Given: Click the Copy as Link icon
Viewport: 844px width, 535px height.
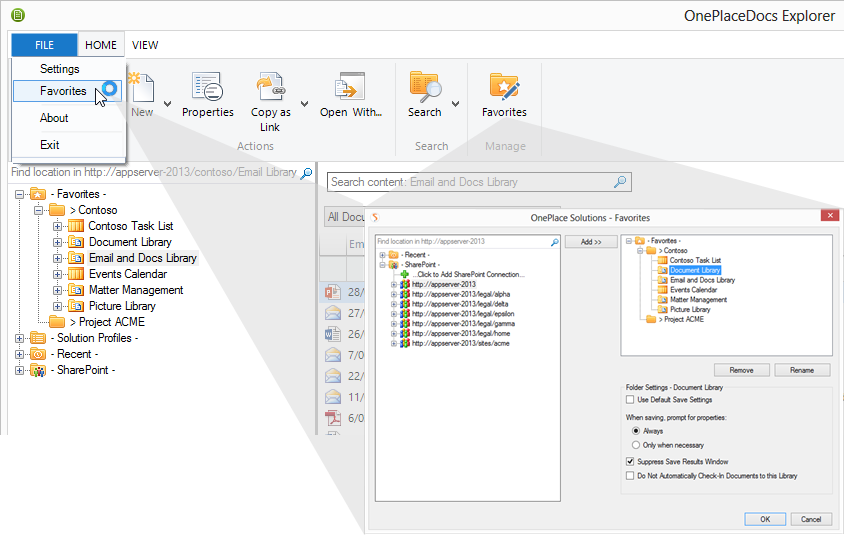Looking at the screenshot, I should click(x=270, y=88).
